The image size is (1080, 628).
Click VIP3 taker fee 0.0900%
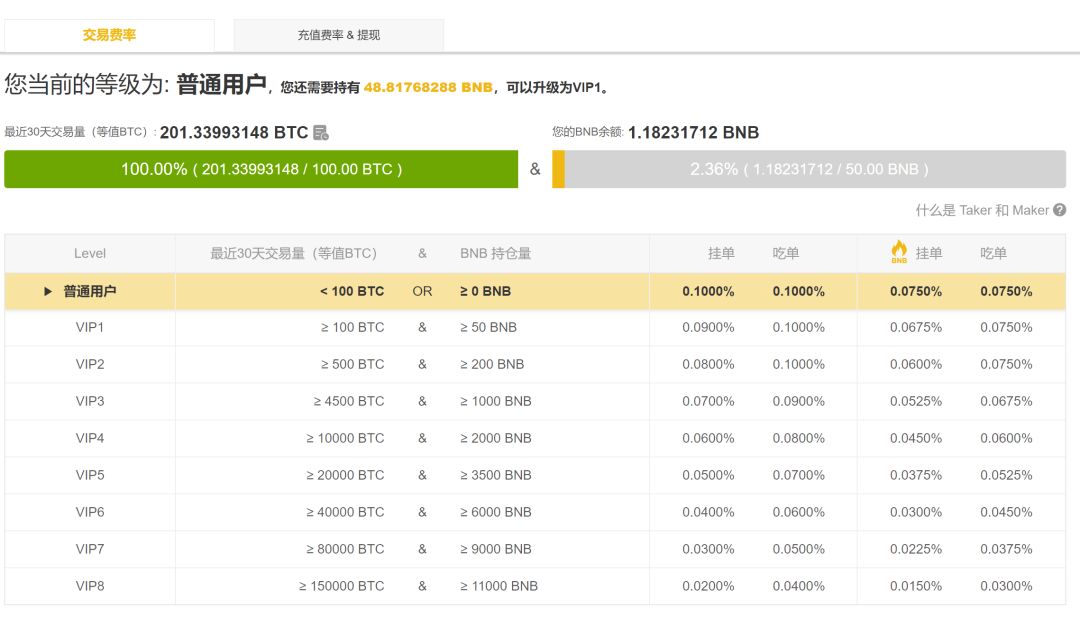(x=798, y=401)
